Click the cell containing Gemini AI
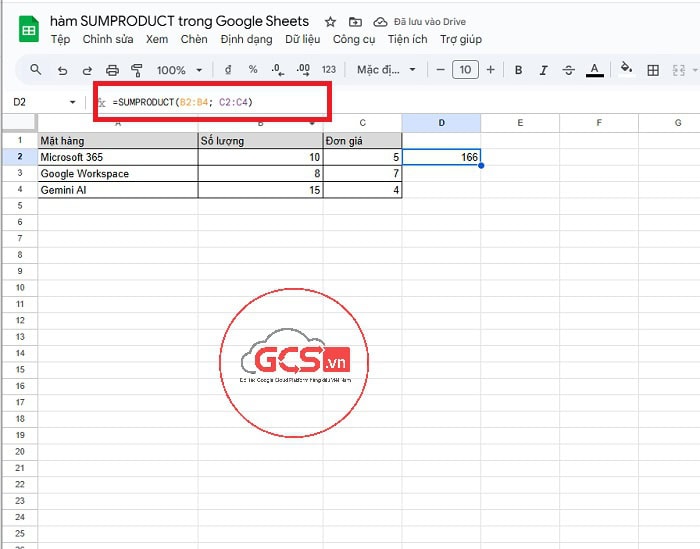This screenshot has height=549, width=700. coord(118,190)
